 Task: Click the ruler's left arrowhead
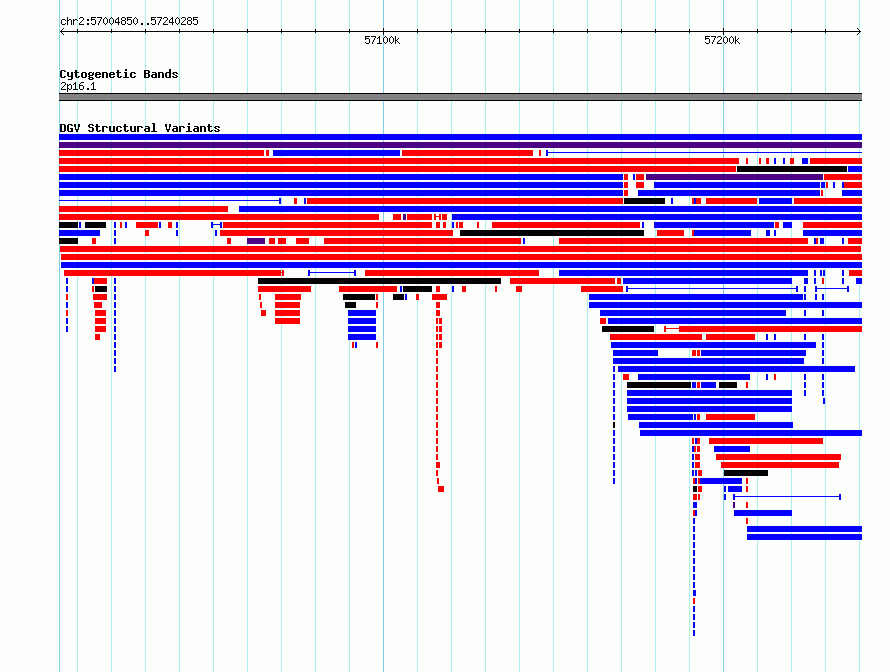[x=62, y=32]
